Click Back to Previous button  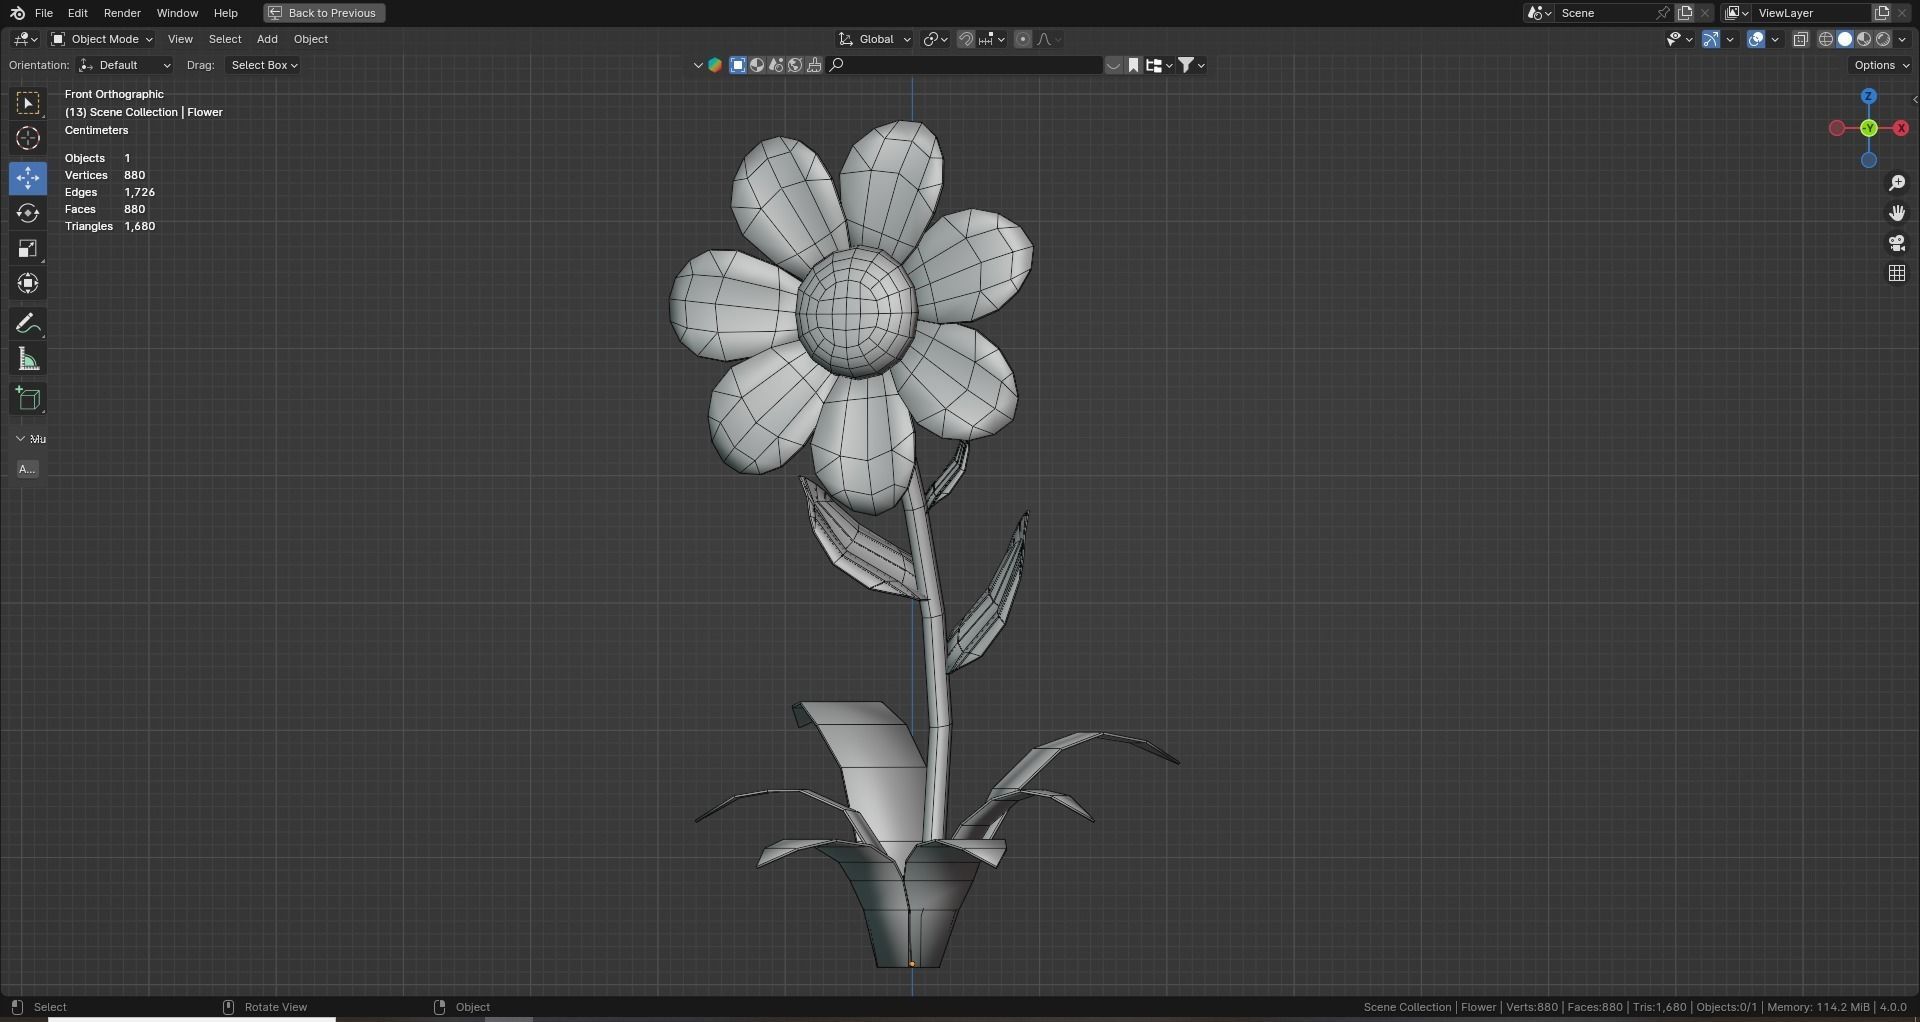[x=324, y=13]
